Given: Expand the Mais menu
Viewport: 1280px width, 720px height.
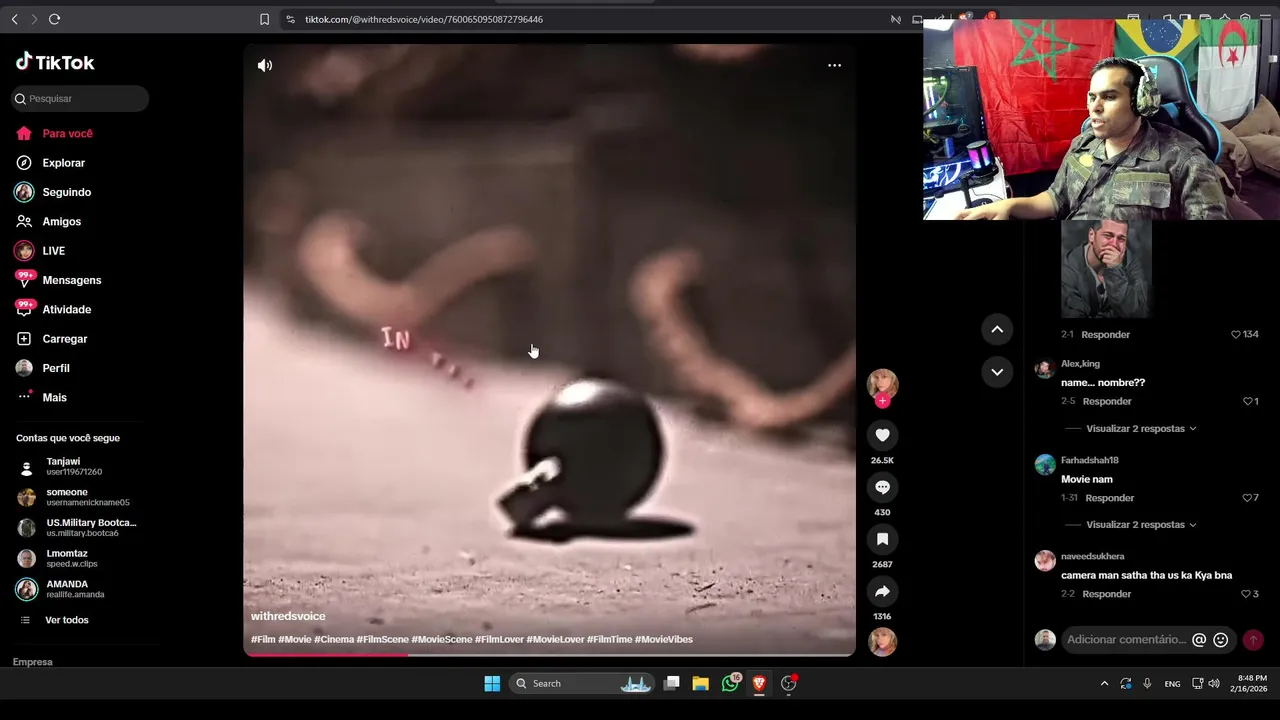Looking at the screenshot, I should (x=54, y=397).
